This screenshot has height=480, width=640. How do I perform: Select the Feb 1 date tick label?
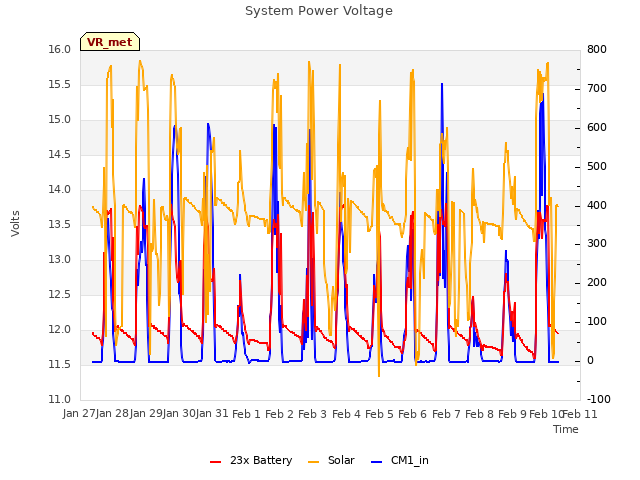pos(246,414)
